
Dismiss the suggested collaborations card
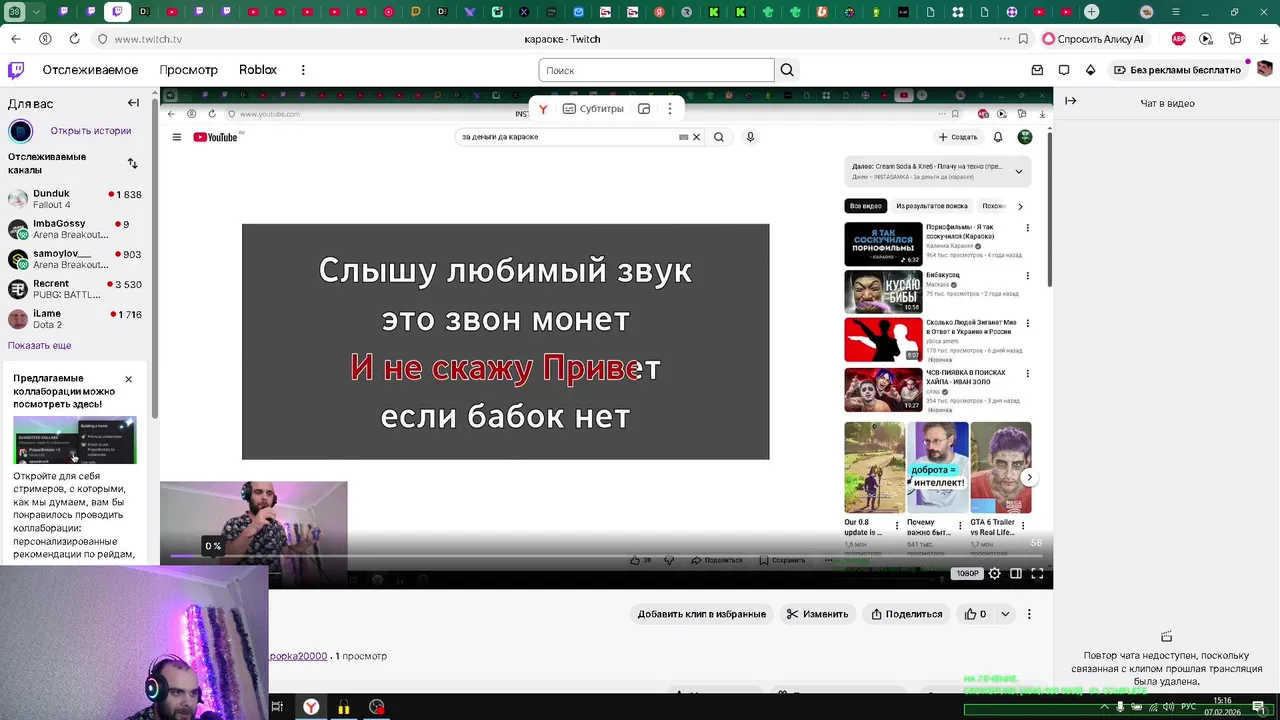point(128,379)
